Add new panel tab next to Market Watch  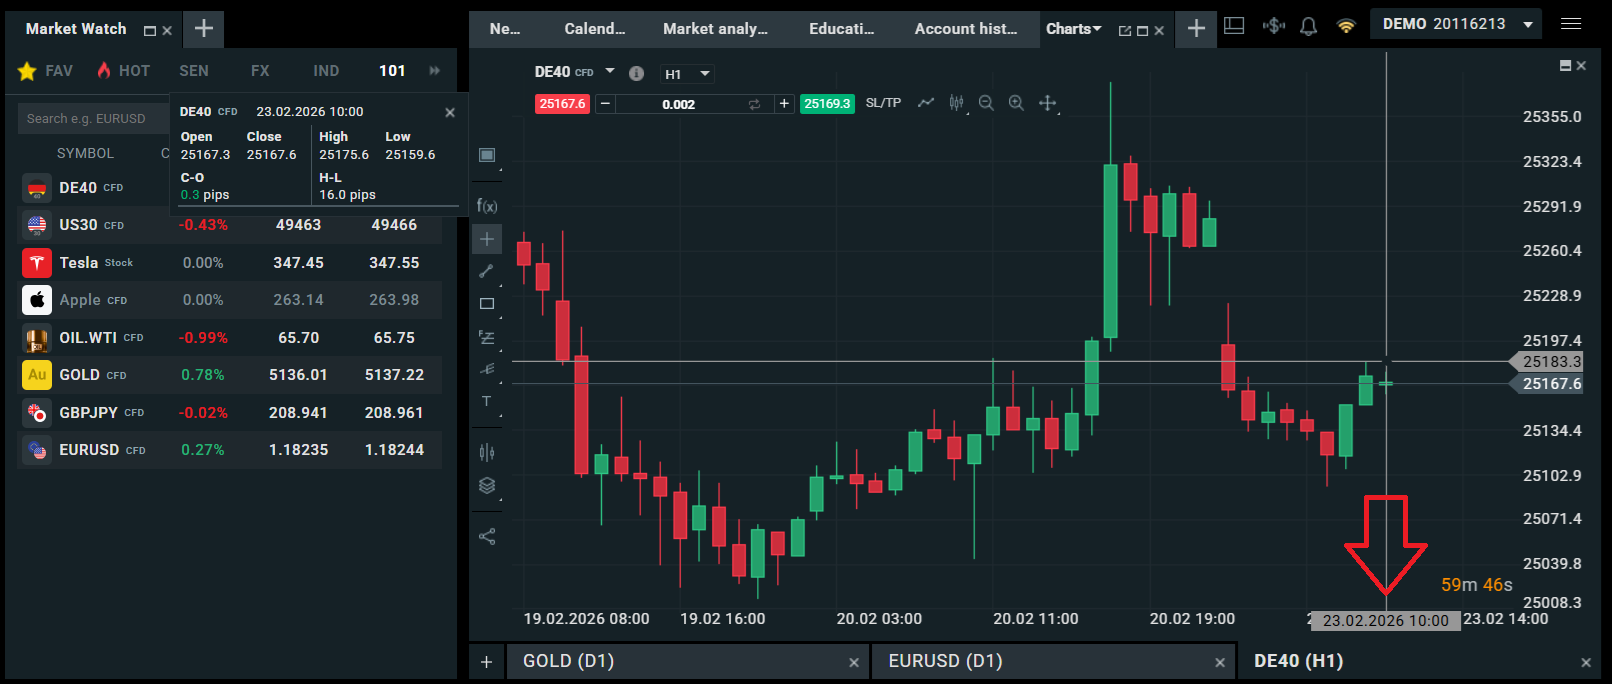(204, 28)
